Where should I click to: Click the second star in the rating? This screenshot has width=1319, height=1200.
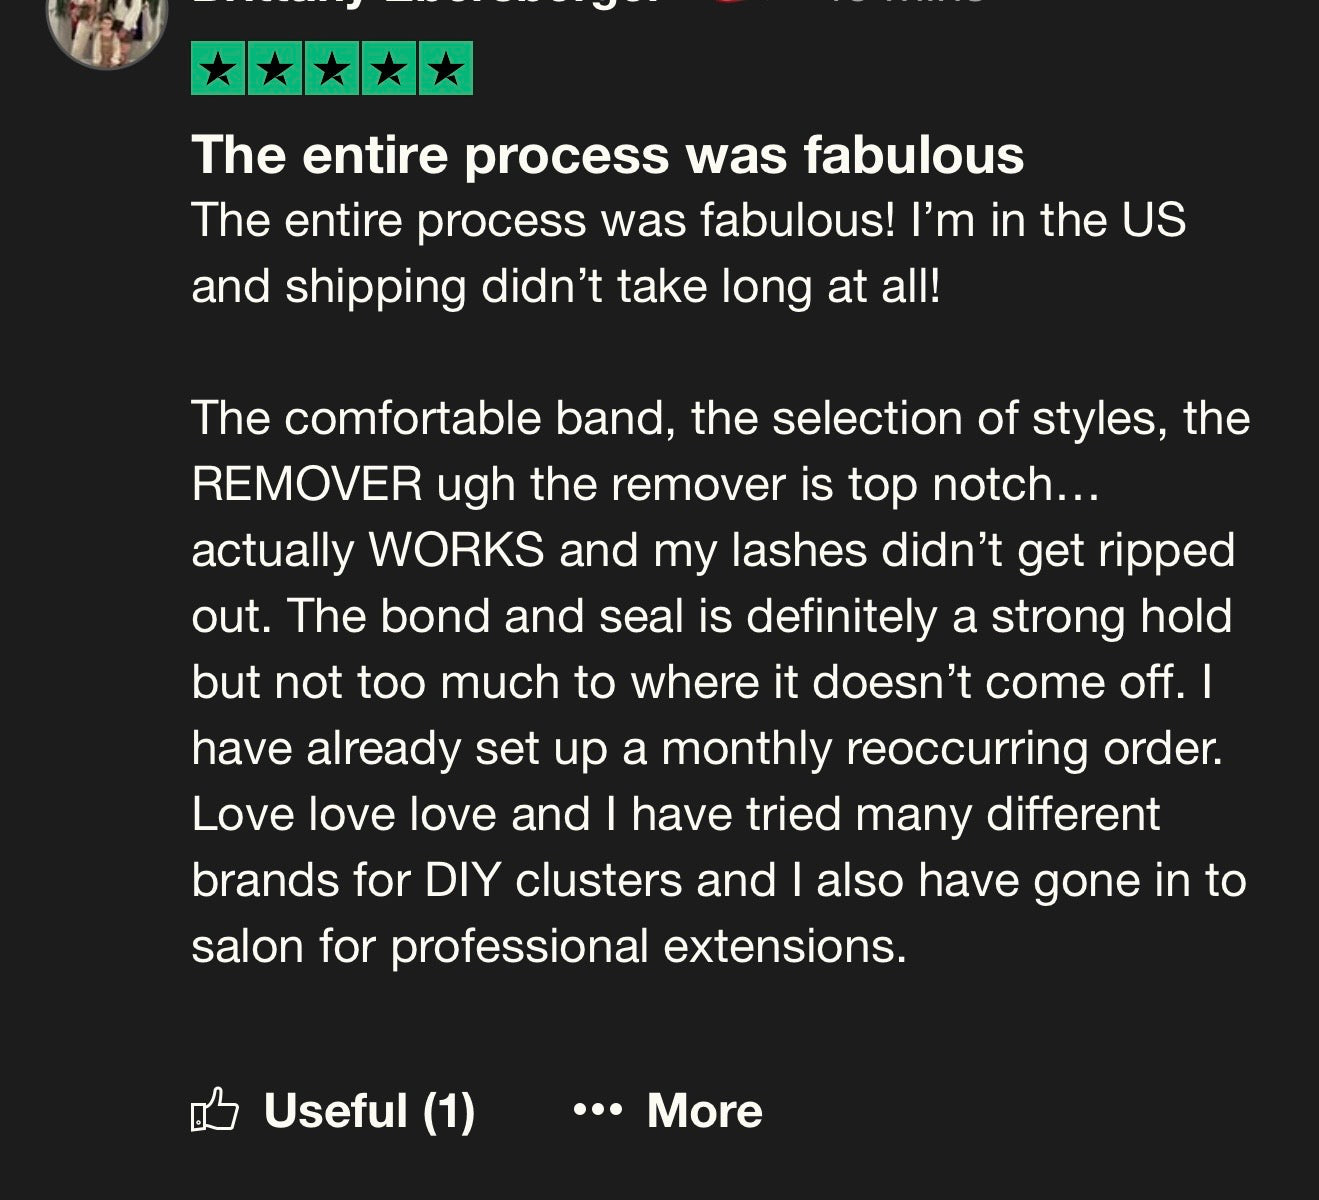pyautogui.click(x=275, y=70)
